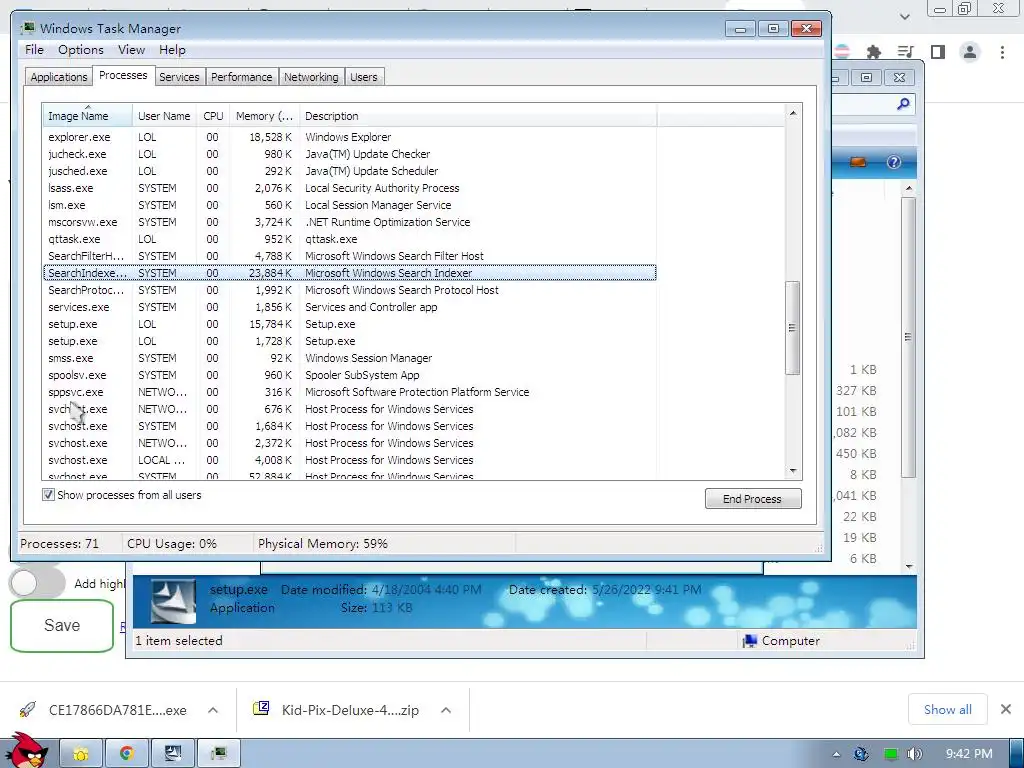Screen dimensions: 1024x768
Task: Select the lsass.exe process
Action: [349, 188]
